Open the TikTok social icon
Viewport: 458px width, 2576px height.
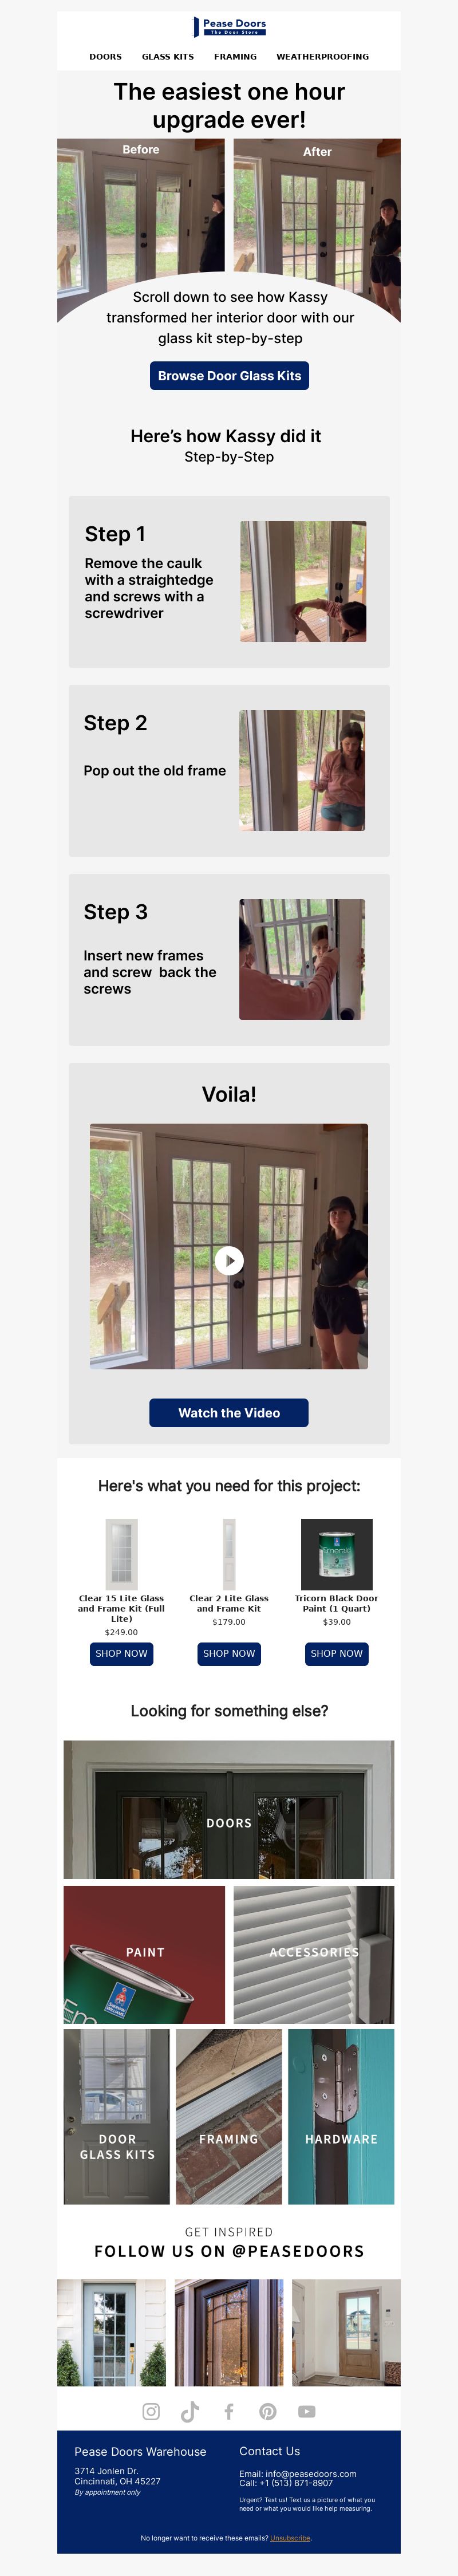point(190,2411)
